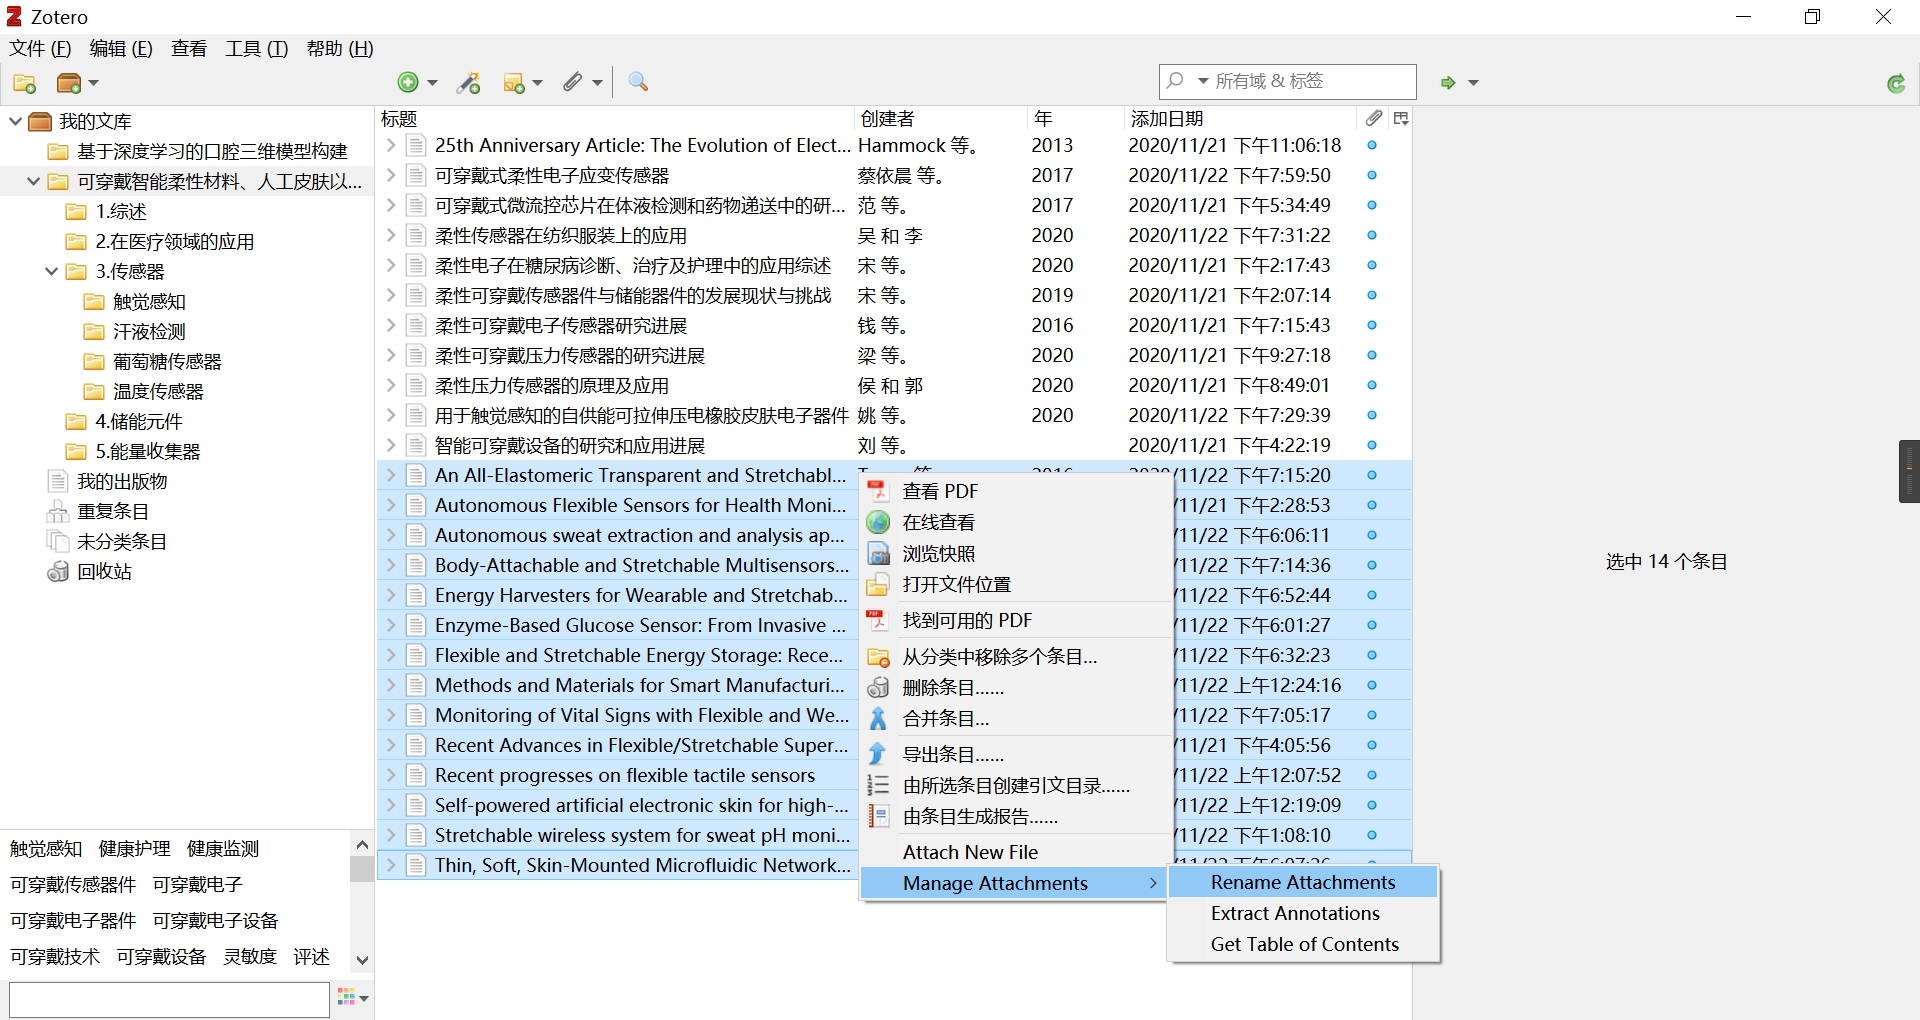Choose Attach New File menu entry
This screenshot has width=1920, height=1020.
[1016, 852]
